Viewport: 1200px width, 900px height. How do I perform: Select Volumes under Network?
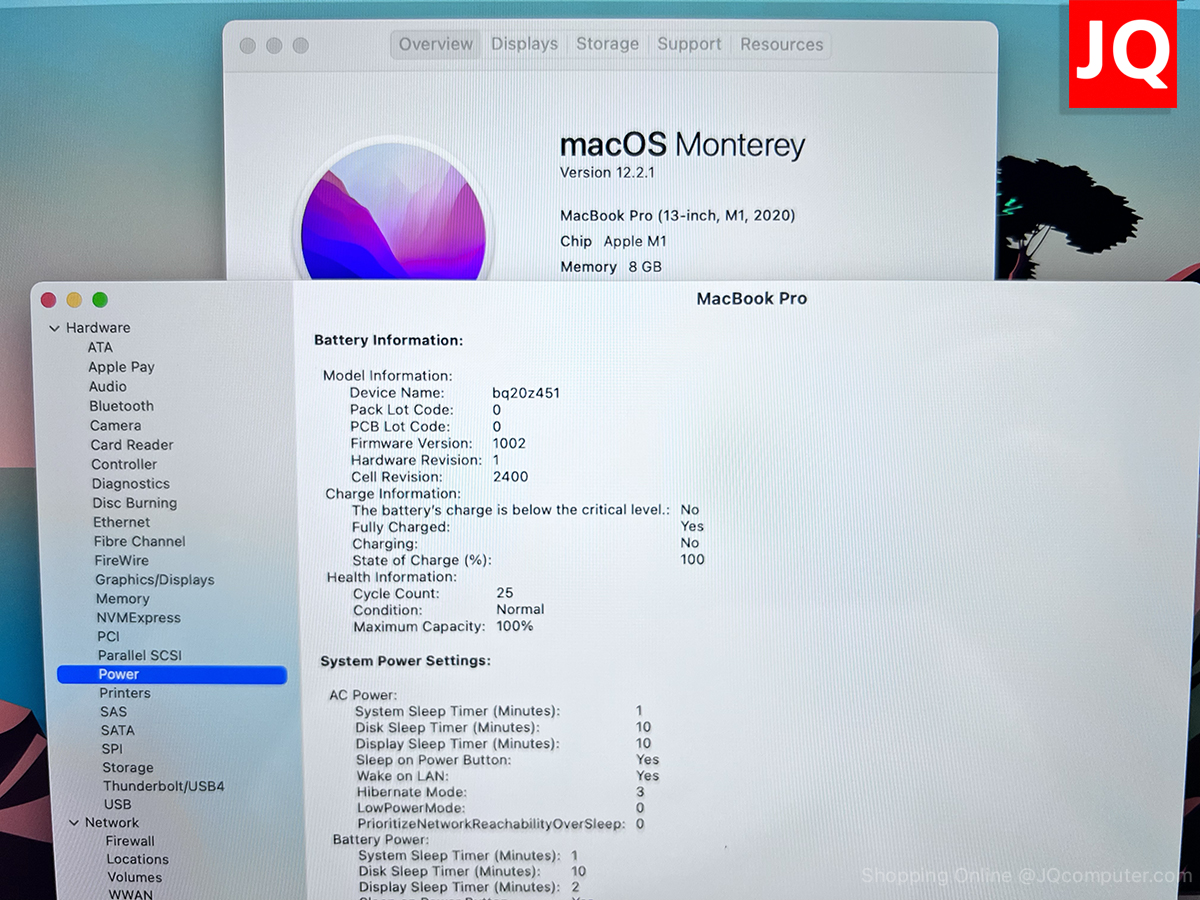click(x=134, y=878)
